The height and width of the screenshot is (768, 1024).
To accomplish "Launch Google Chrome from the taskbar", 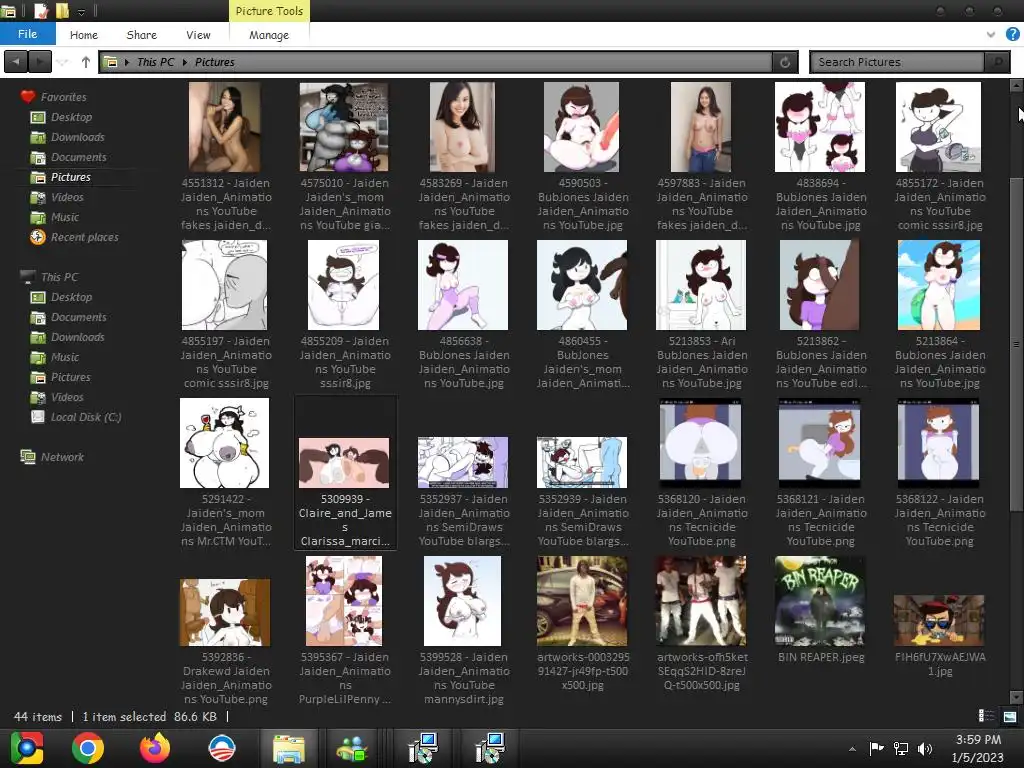I will pyautogui.click(x=88, y=748).
